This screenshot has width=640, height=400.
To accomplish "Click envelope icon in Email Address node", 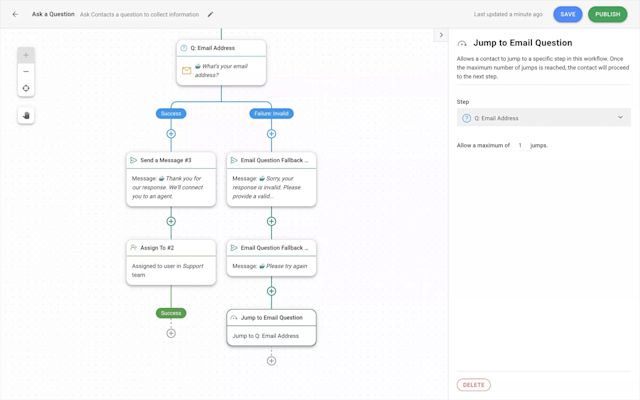I will coord(187,71).
